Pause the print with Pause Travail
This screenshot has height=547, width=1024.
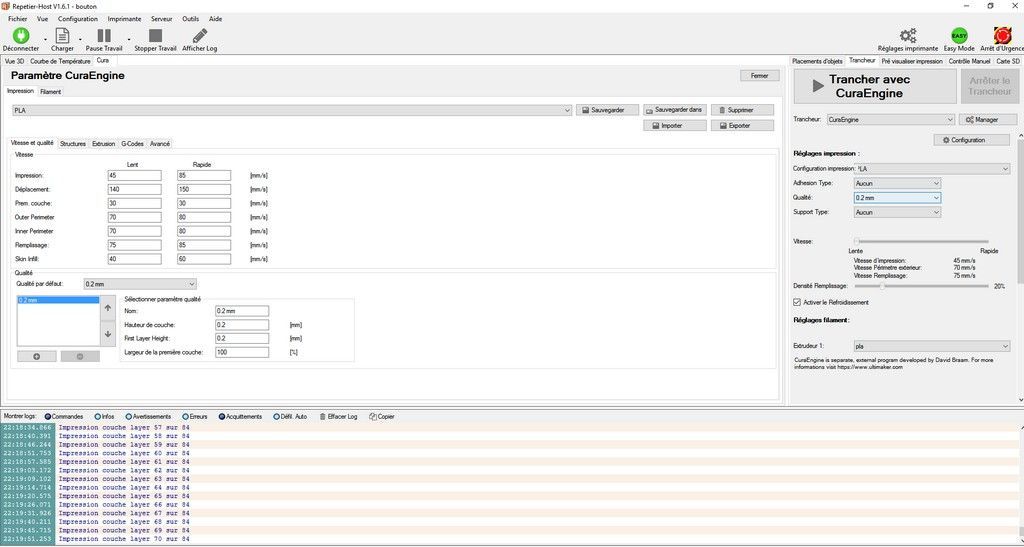point(104,35)
